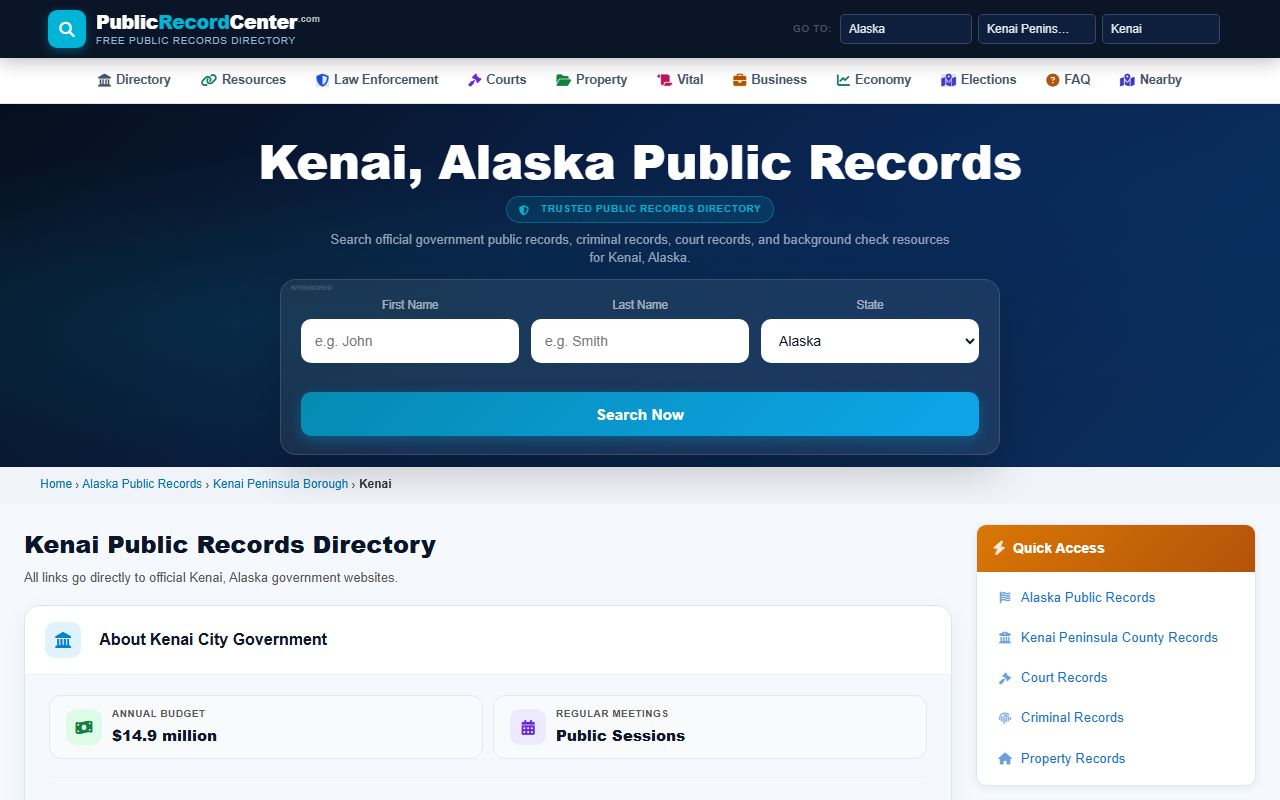Open the Property nav item
Screen dimensions: 1280x800
pos(592,80)
